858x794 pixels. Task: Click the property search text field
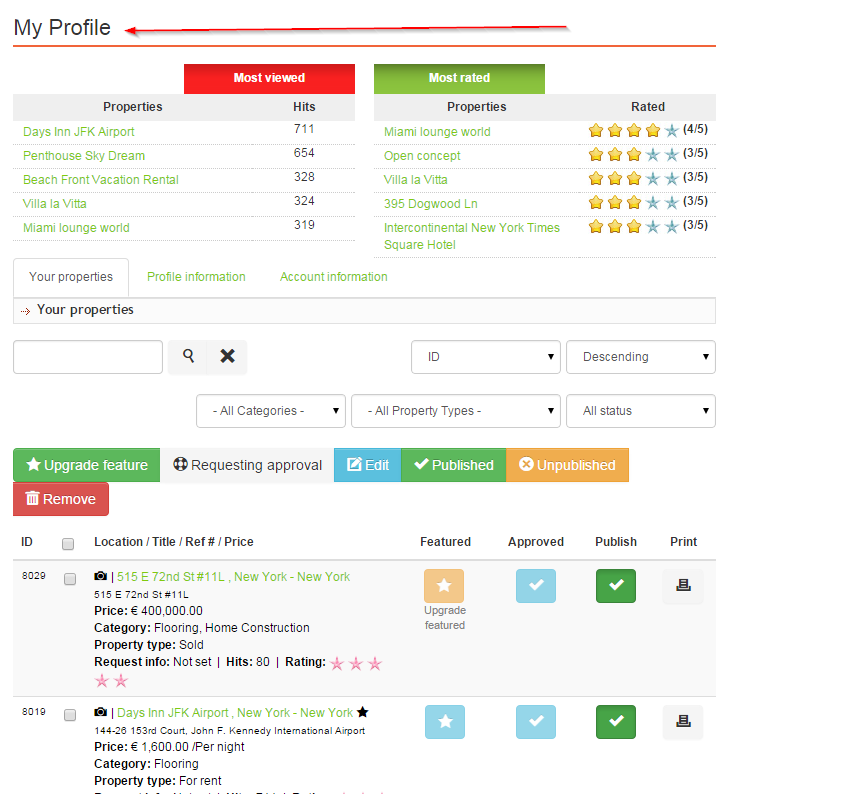pyautogui.click(x=88, y=357)
